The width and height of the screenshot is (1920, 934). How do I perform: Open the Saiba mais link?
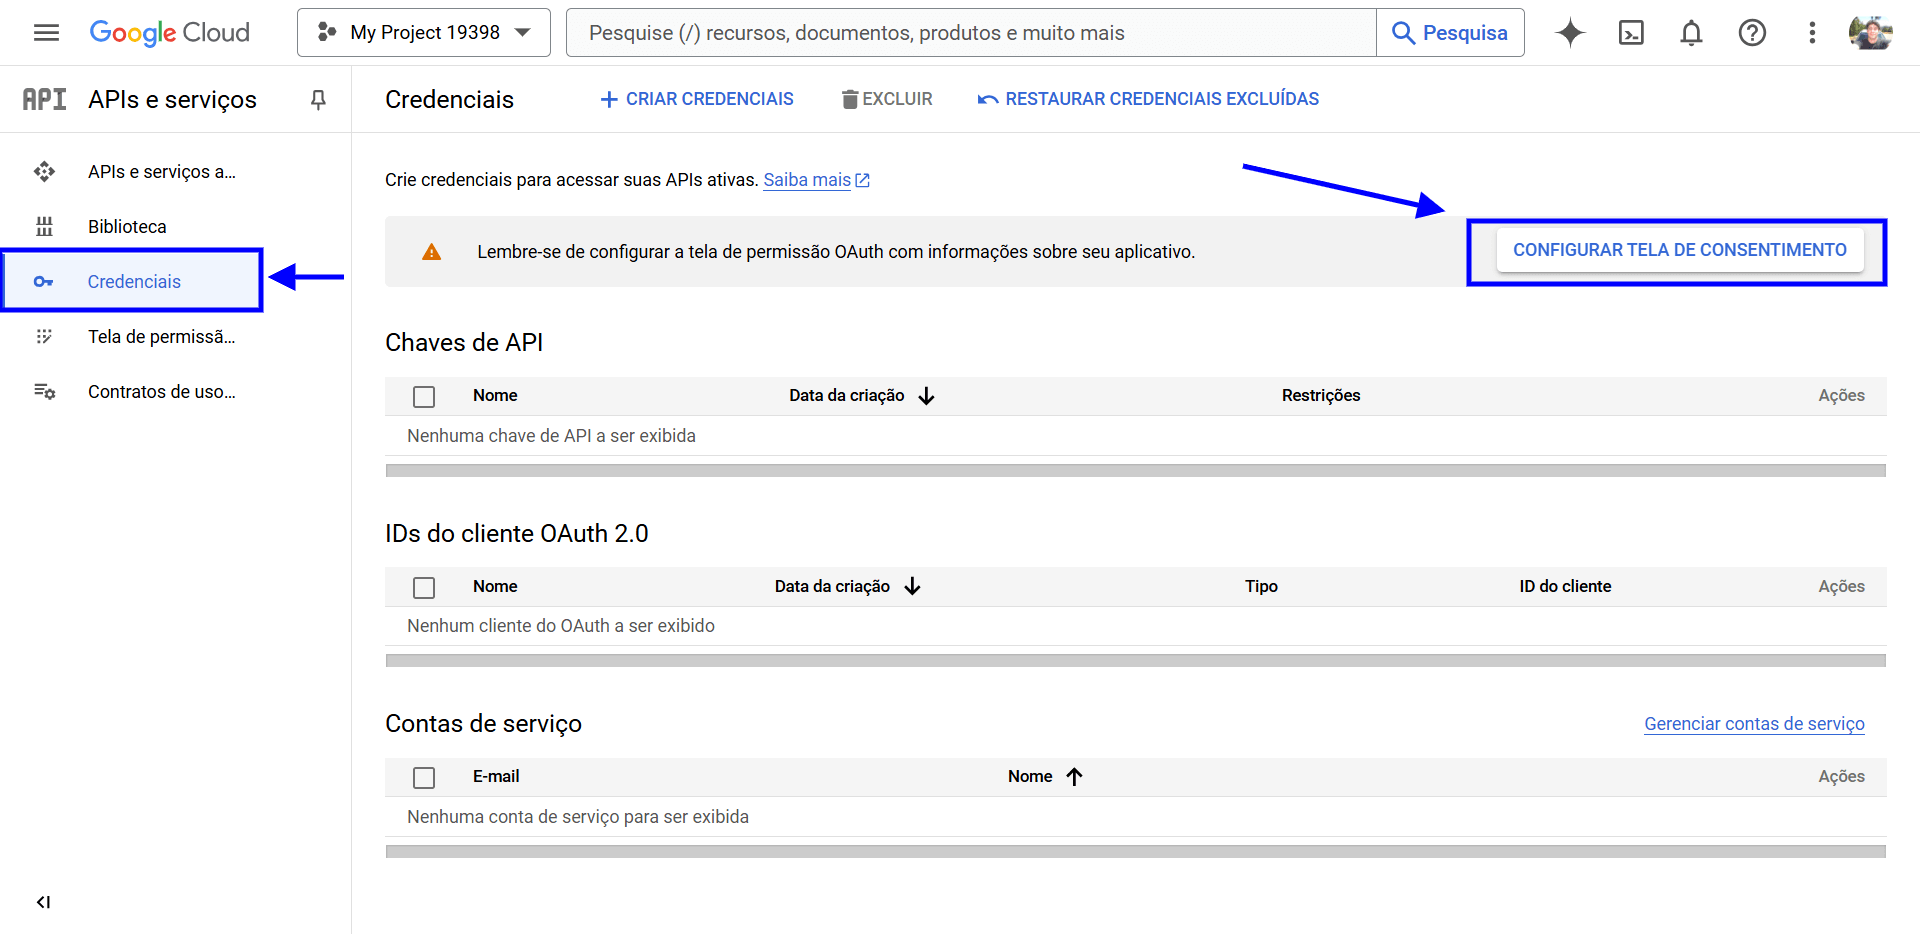(x=807, y=180)
